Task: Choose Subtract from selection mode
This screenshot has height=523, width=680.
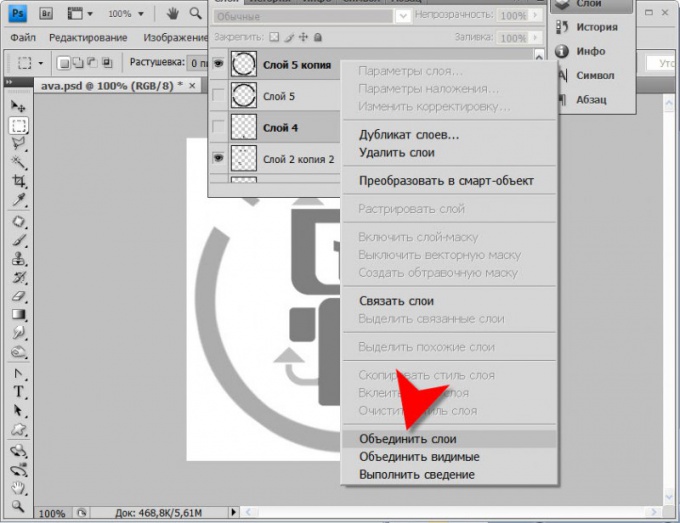Action: (x=92, y=63)
